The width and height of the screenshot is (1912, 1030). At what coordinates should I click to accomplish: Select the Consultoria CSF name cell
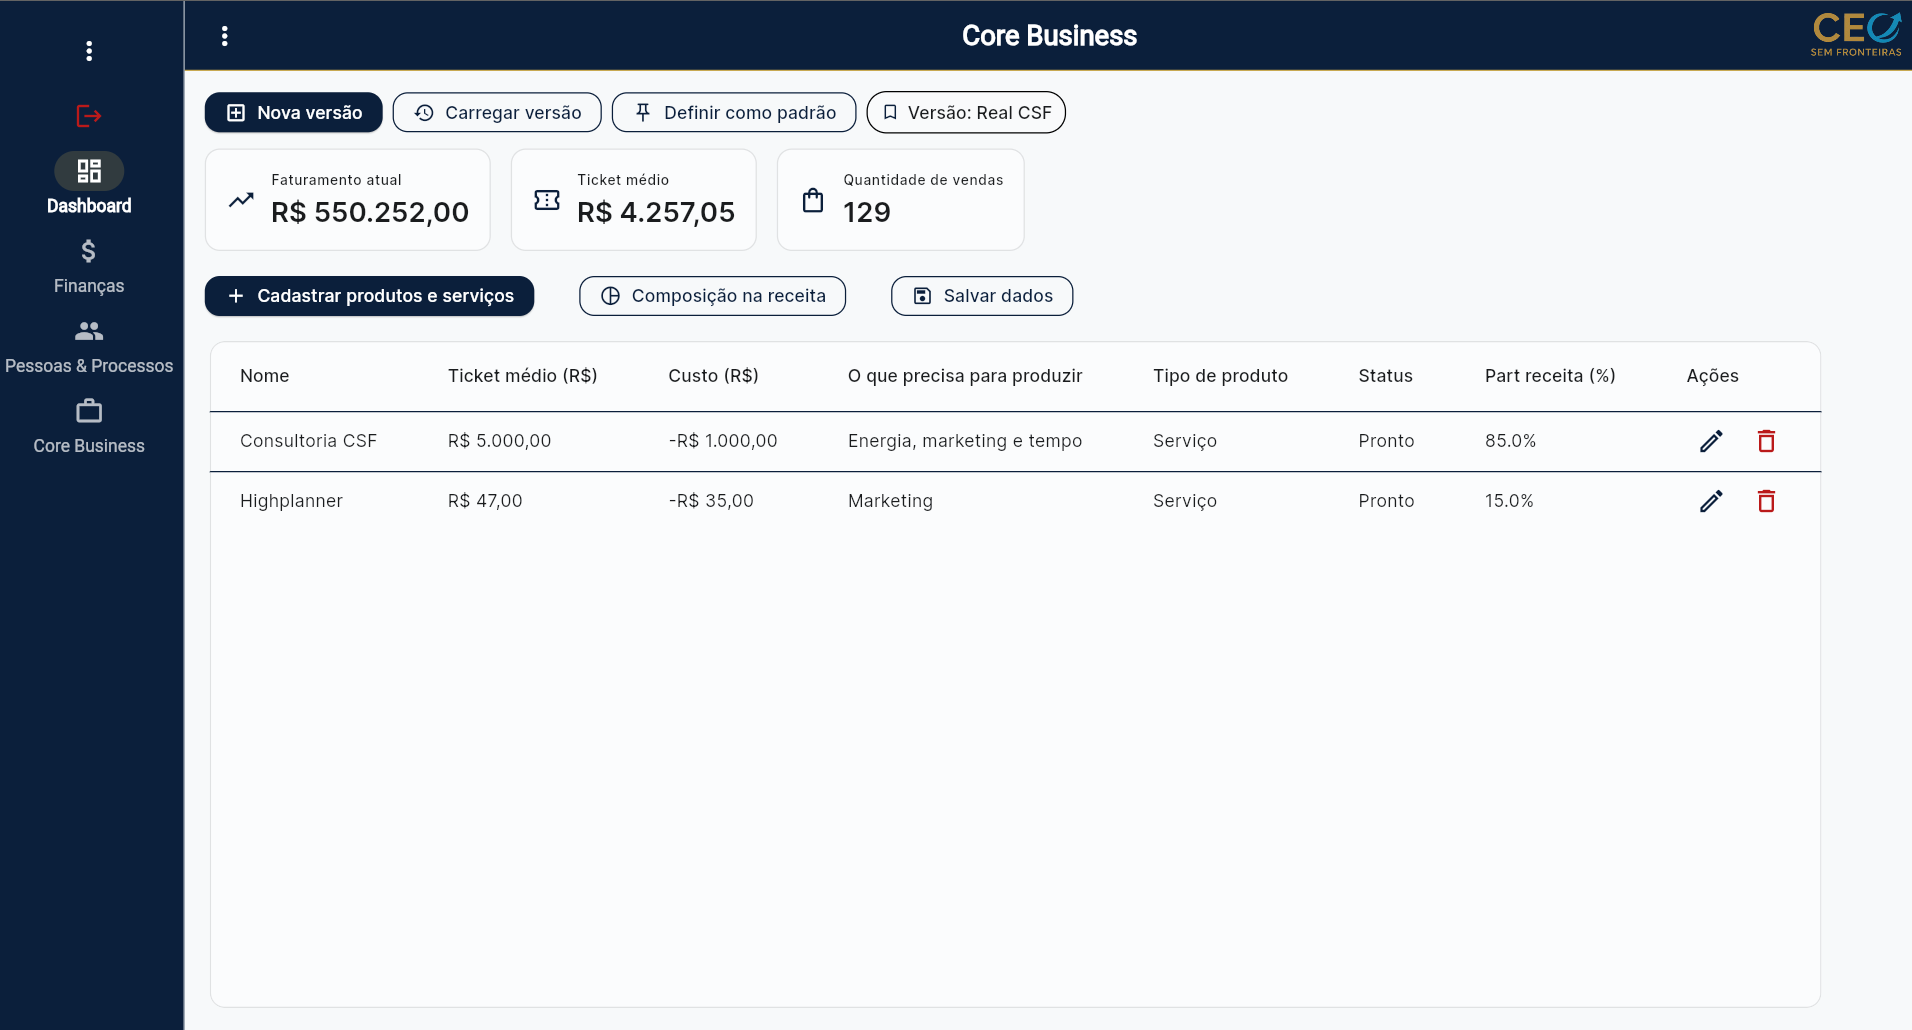[308, 441]
